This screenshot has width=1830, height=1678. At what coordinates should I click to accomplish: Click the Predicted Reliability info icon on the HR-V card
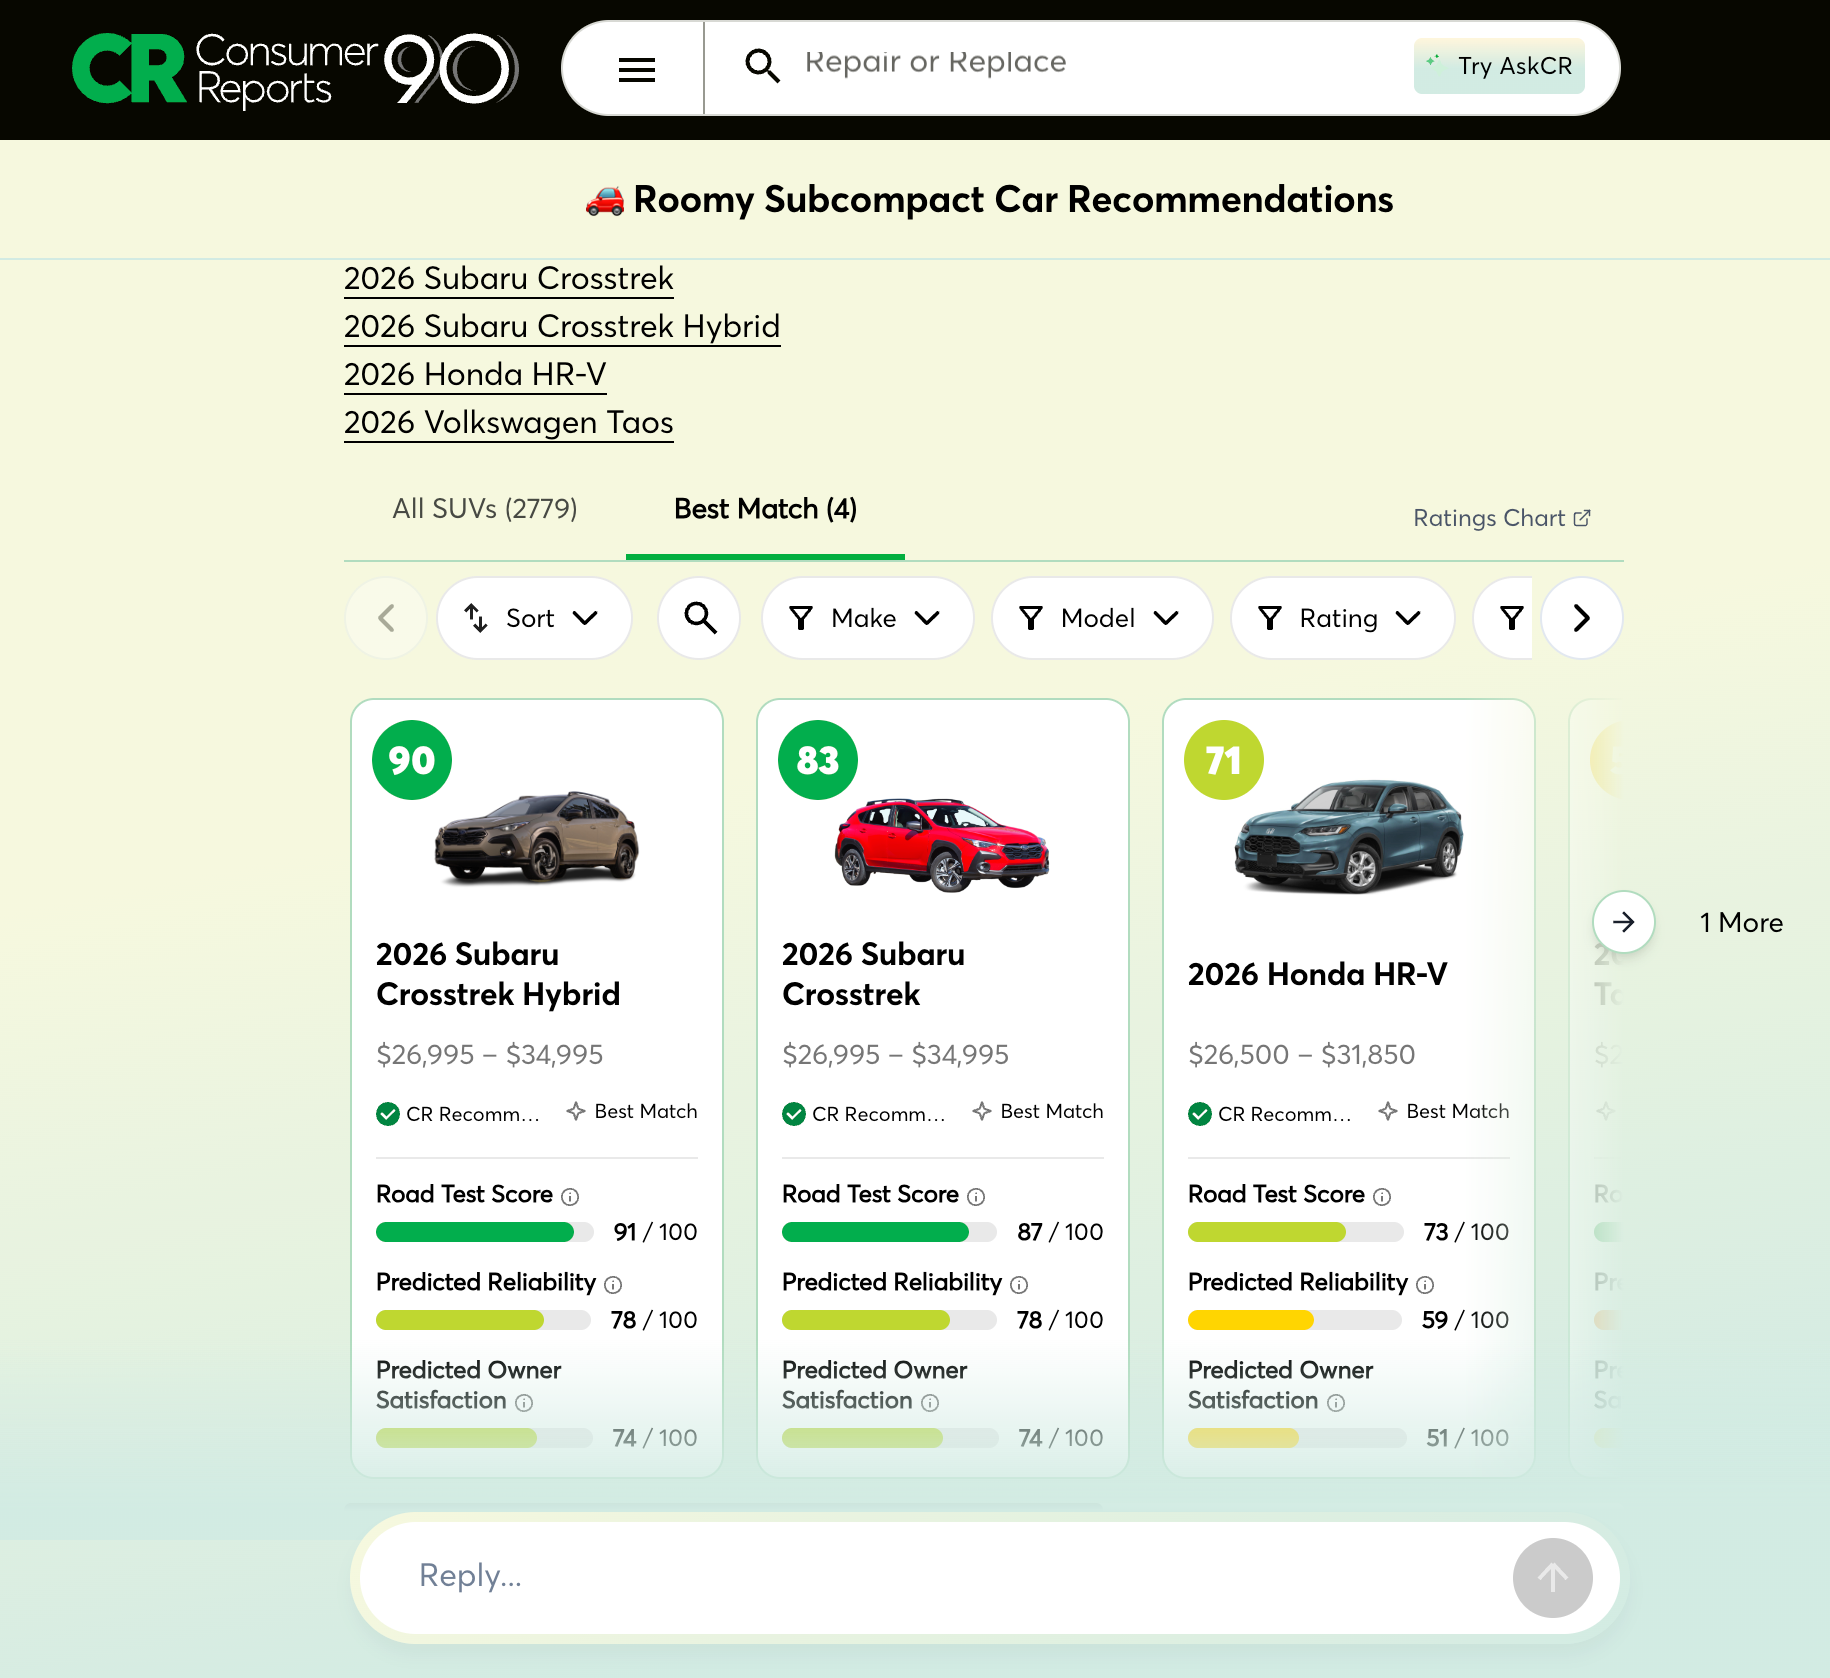[1425, 1285]
